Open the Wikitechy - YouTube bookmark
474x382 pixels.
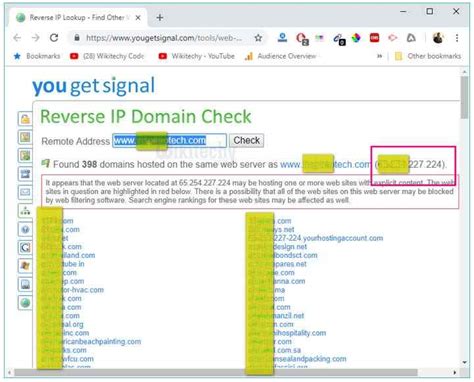[197, 56]
